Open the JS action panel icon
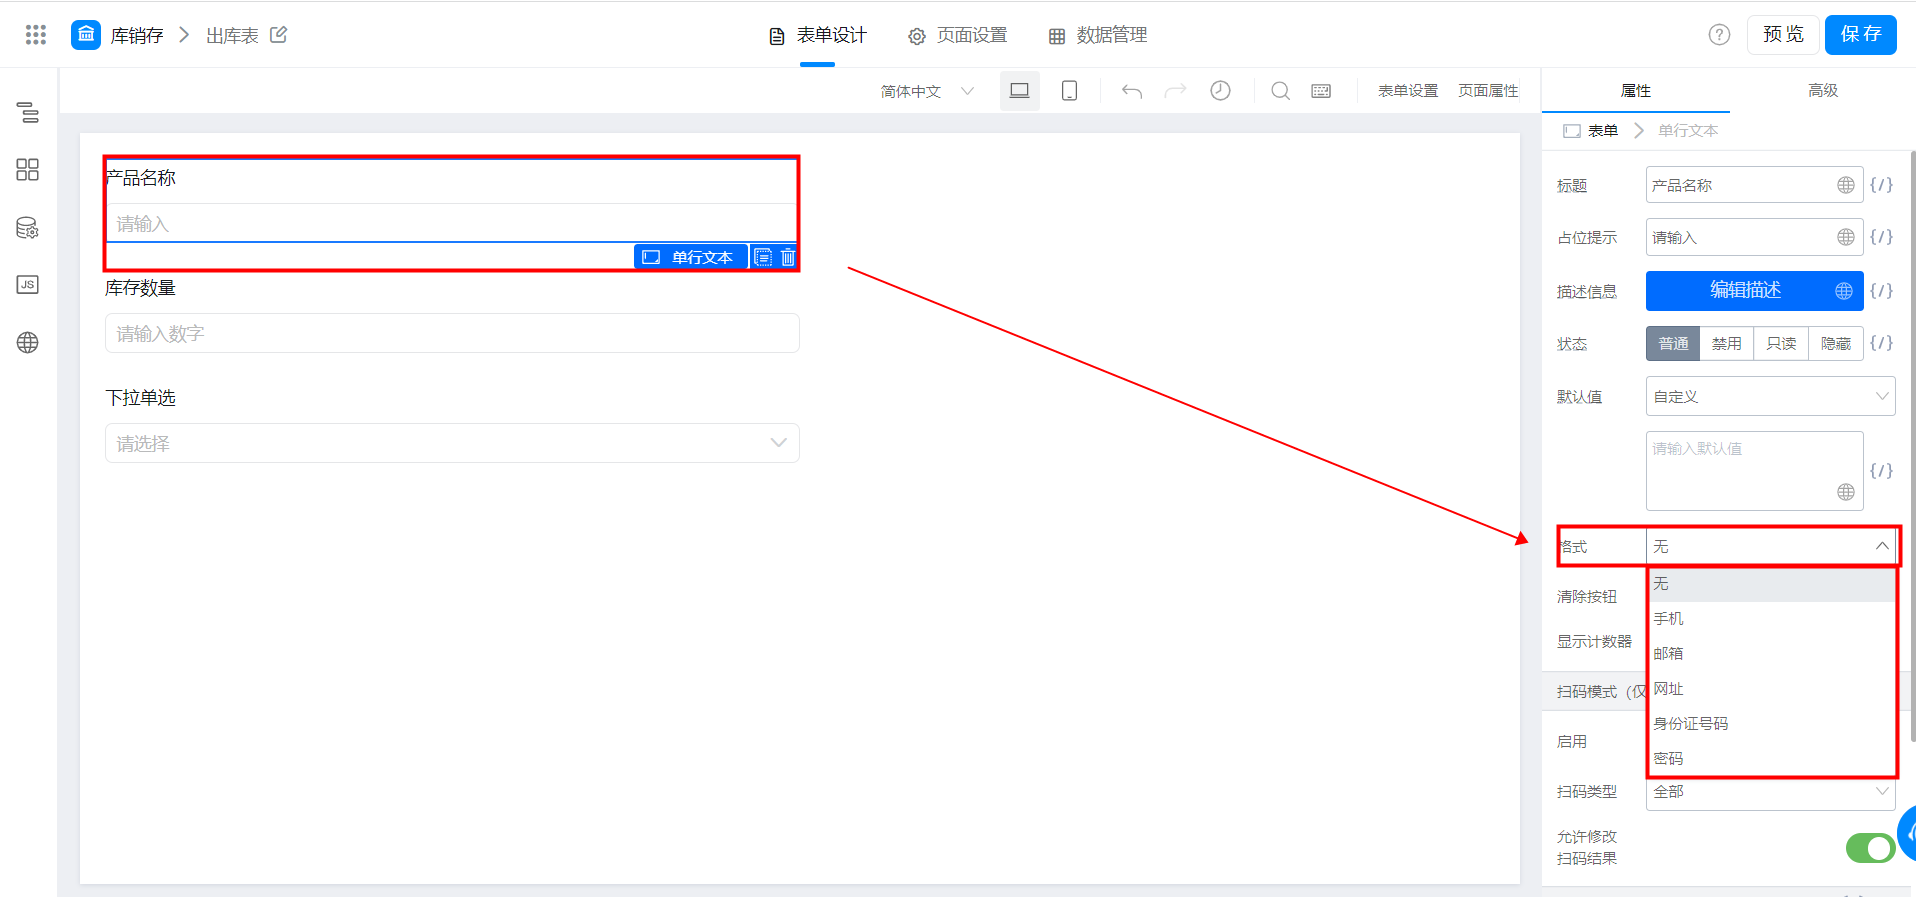The height and width of the screenshot is (897, 1916). (x=28, y=285)
